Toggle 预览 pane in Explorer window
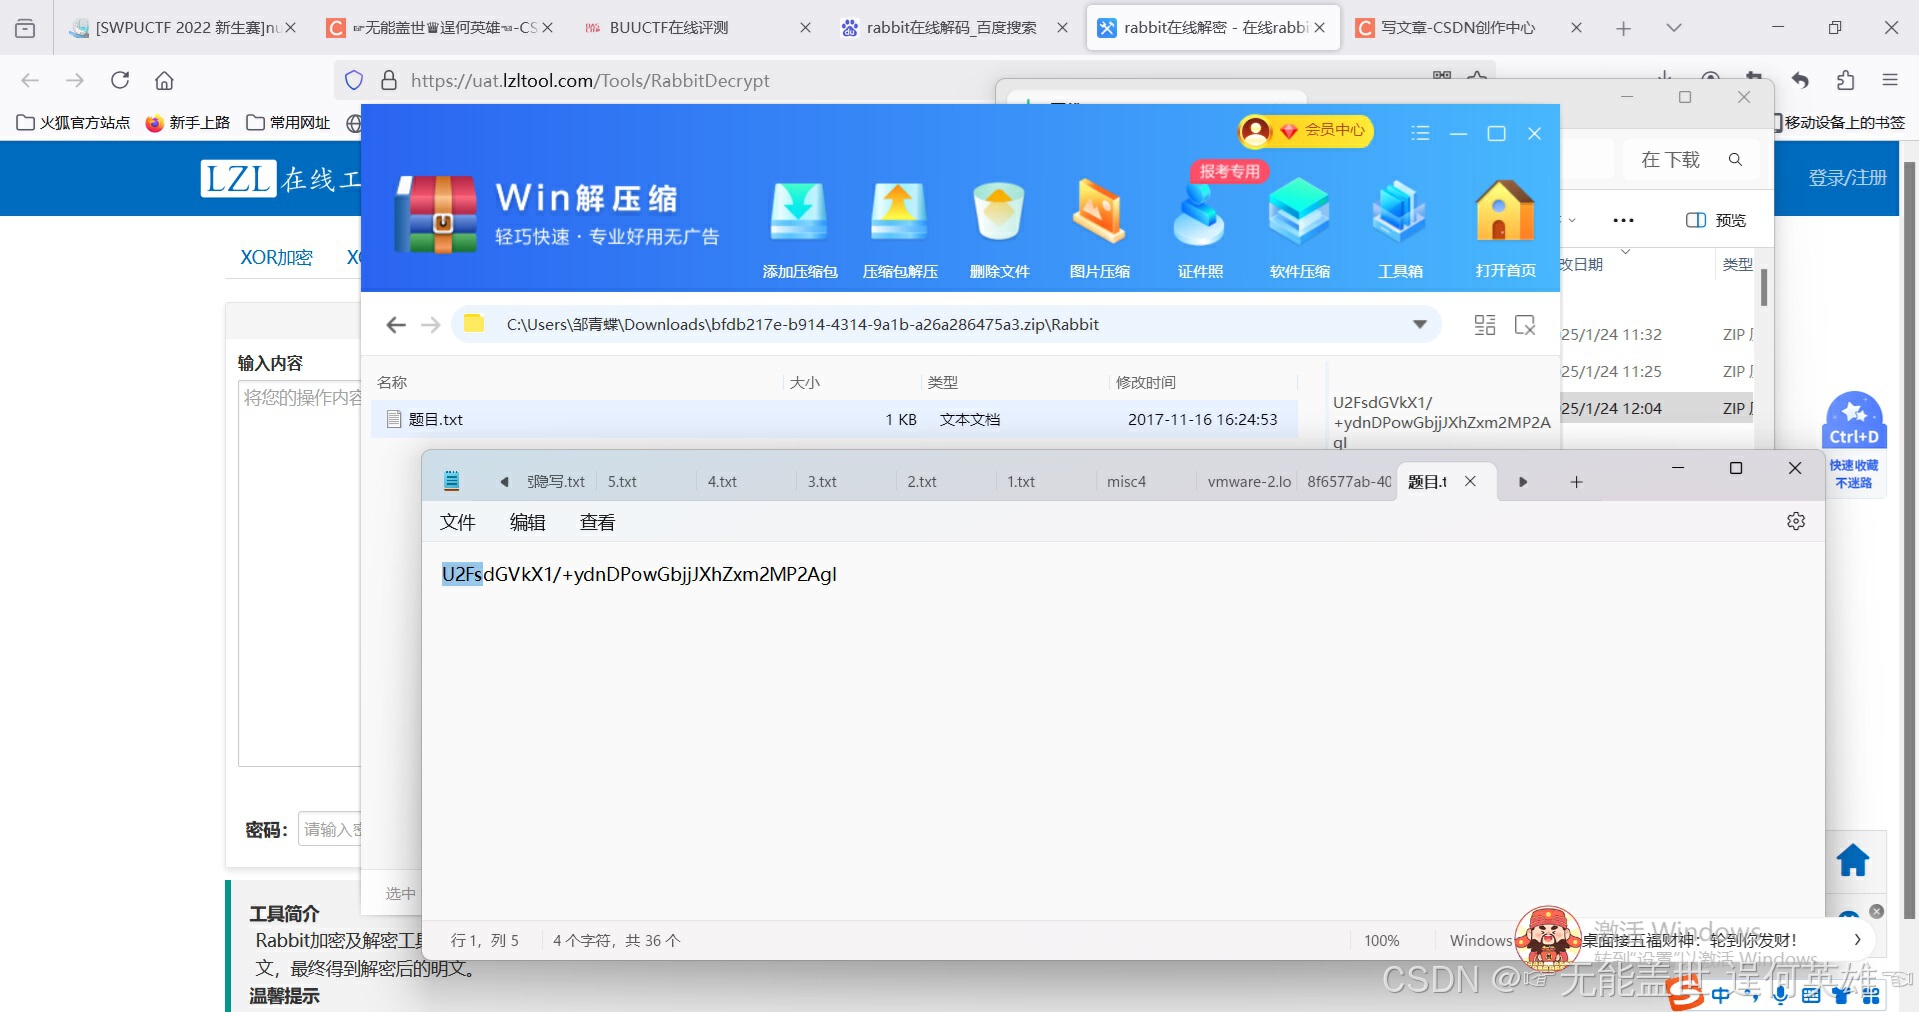1919x1012 pixels. click(x=1716, y=220)
